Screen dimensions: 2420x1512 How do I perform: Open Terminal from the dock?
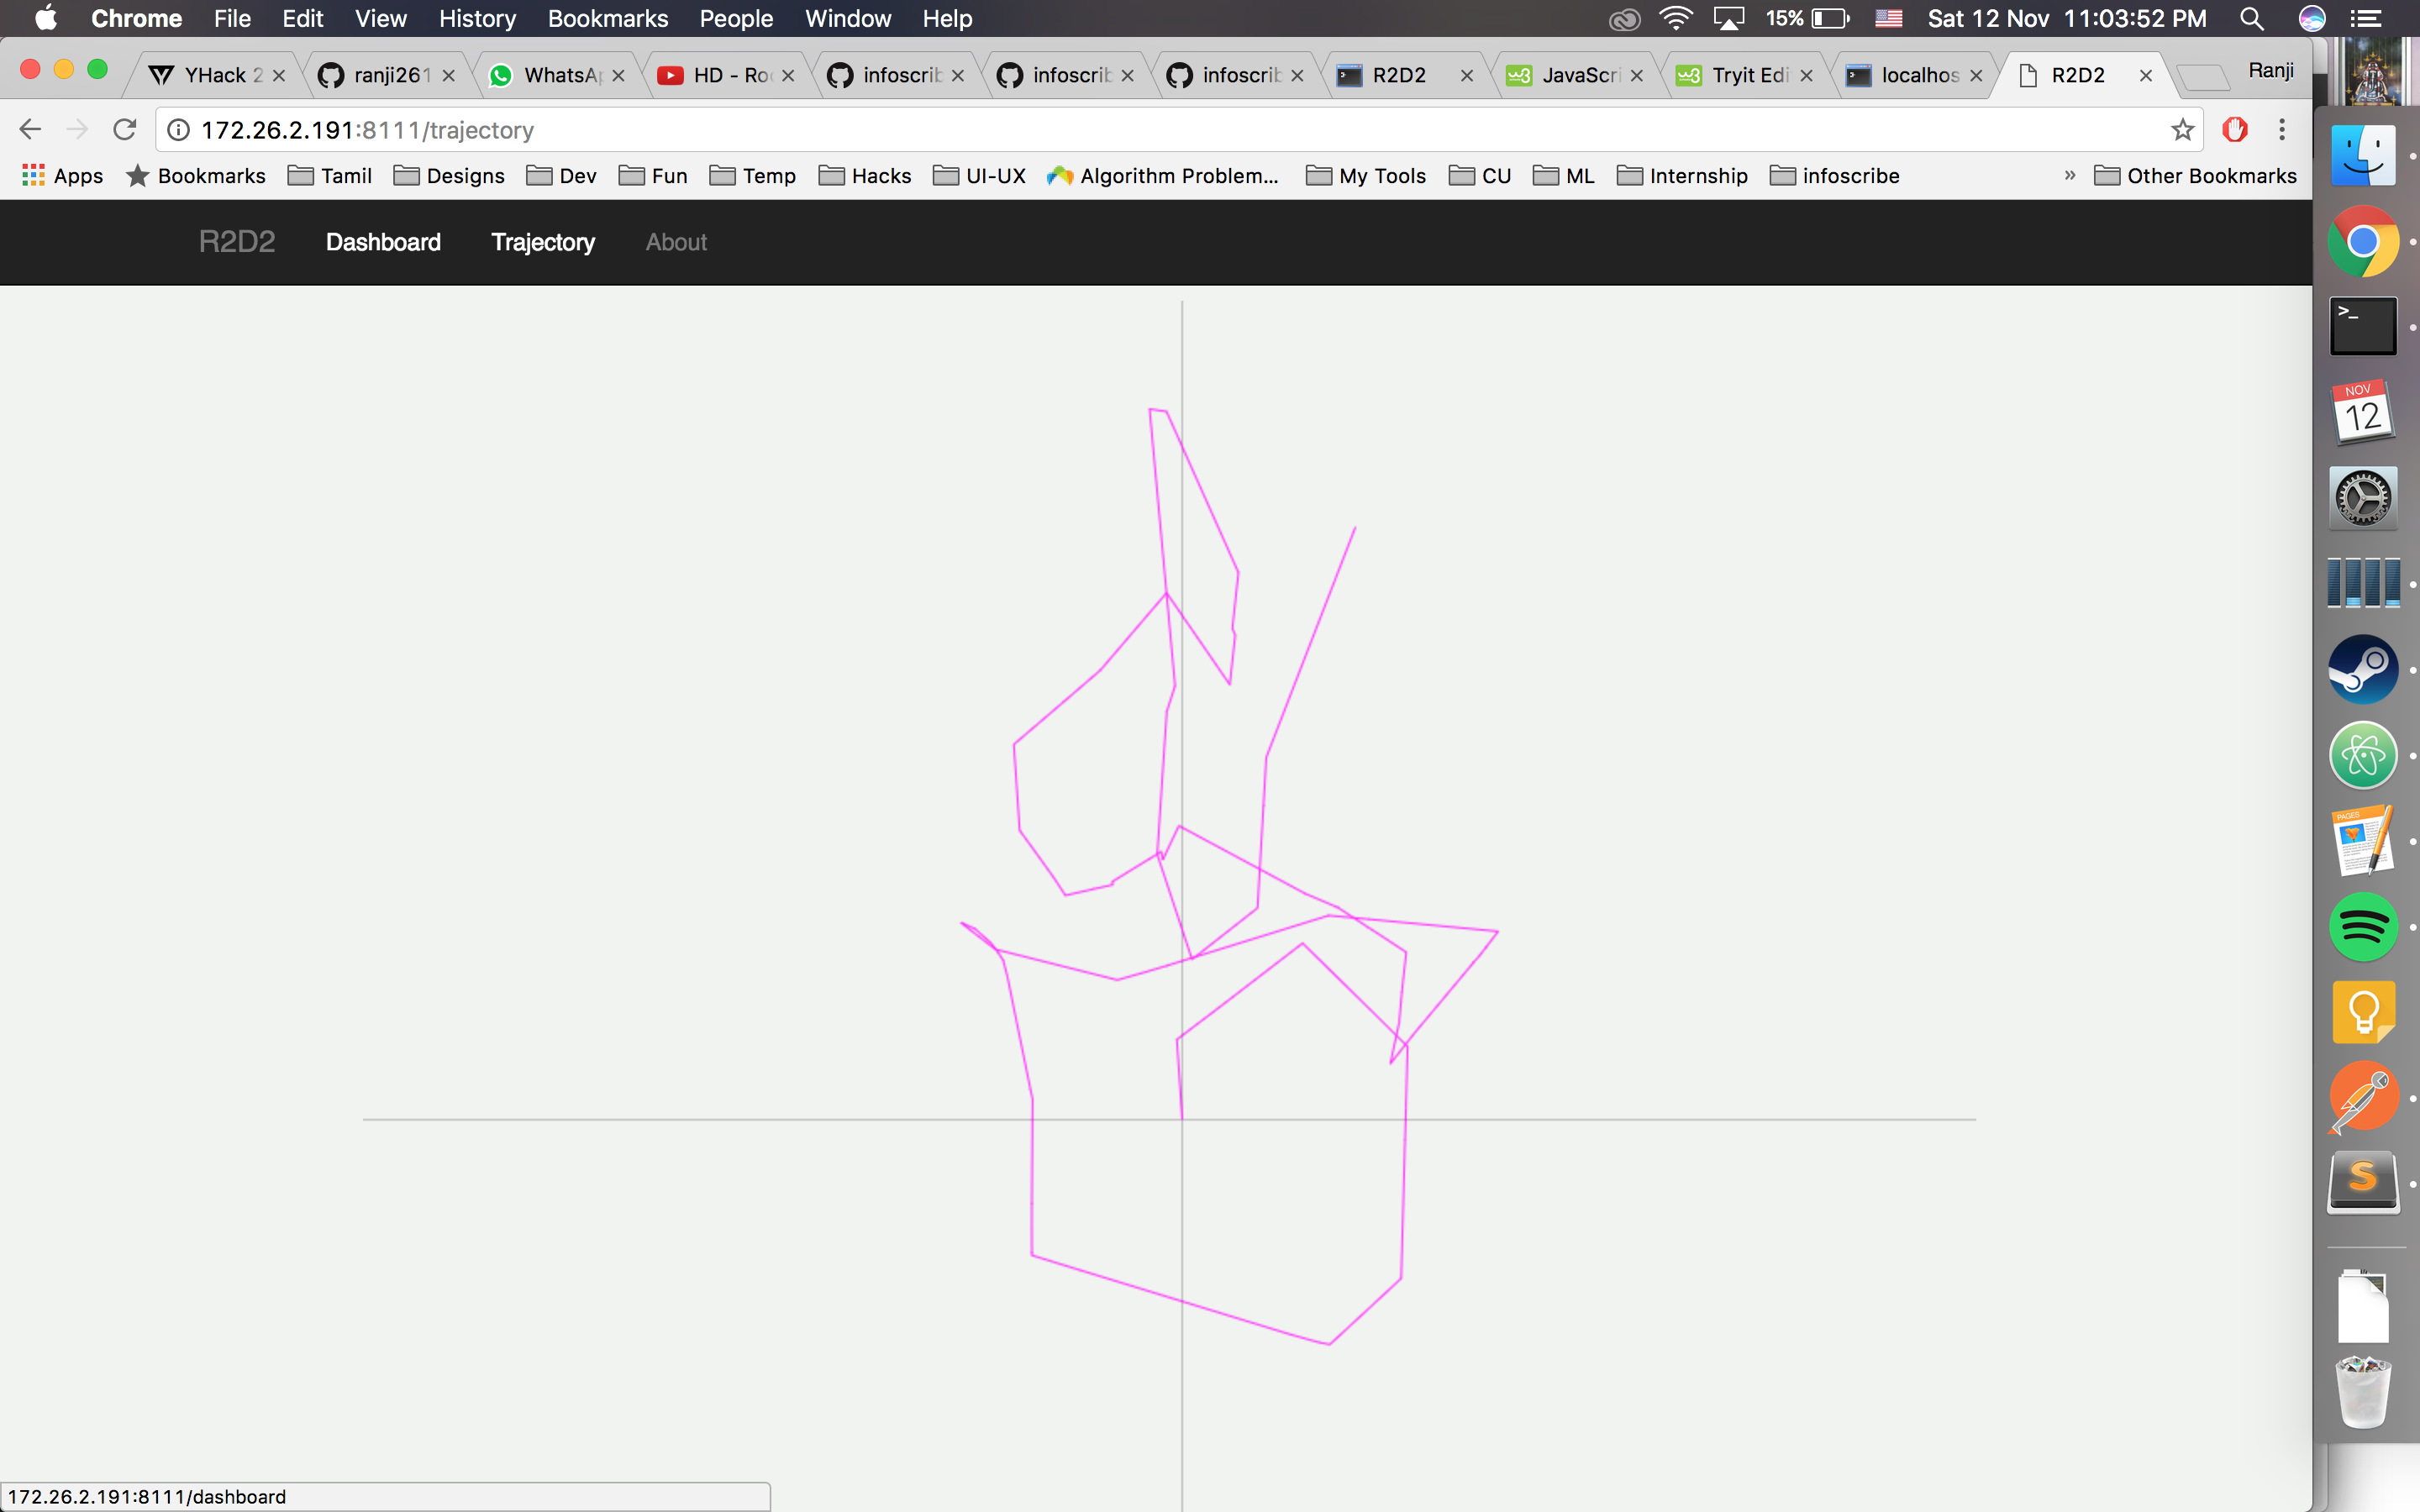pyautogui.click(x=2363, y=326)
